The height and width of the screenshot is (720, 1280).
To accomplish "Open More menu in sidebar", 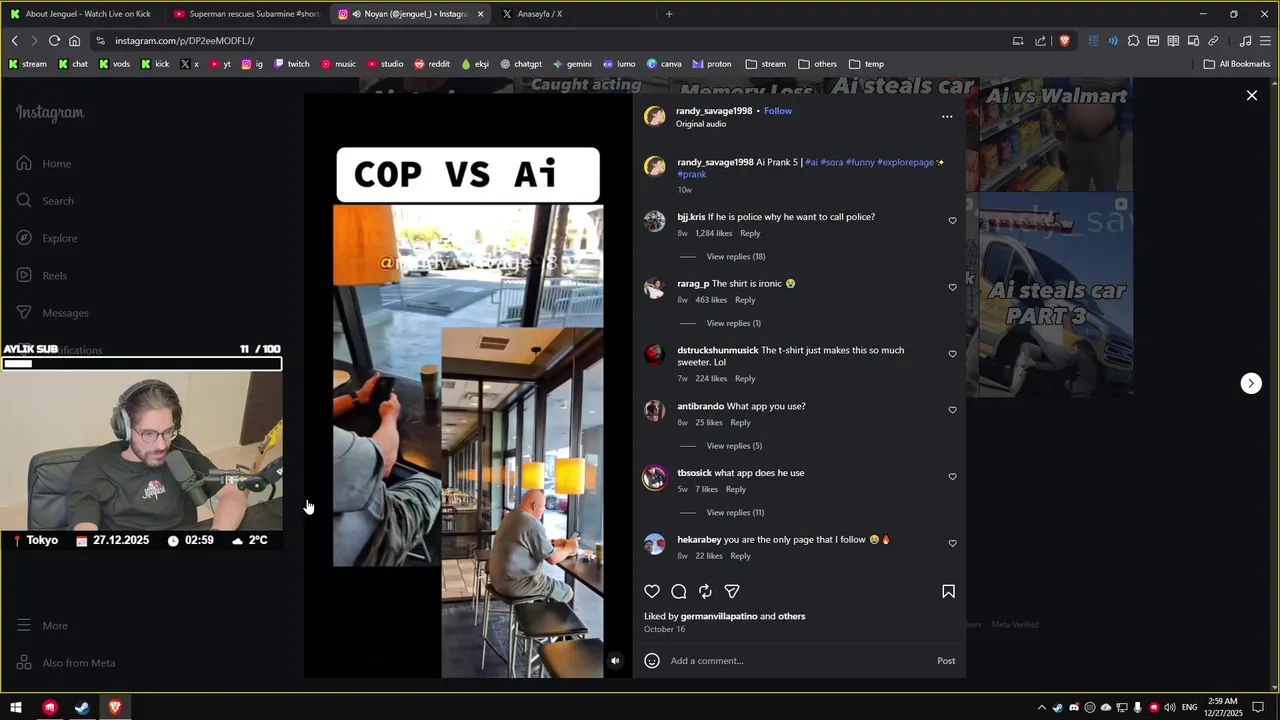I will pyautogui.click(x=42, y=625).
